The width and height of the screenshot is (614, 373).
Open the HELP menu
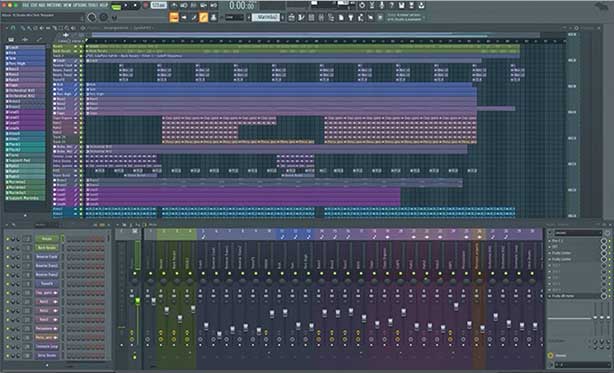pyautogui.click(x=103, y=5)
